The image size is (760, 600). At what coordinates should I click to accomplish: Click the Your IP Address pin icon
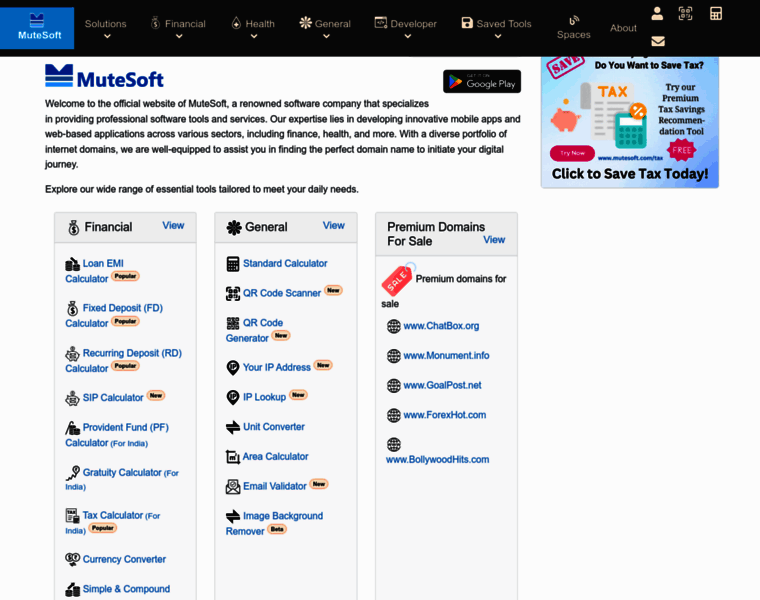click(233, 368)
